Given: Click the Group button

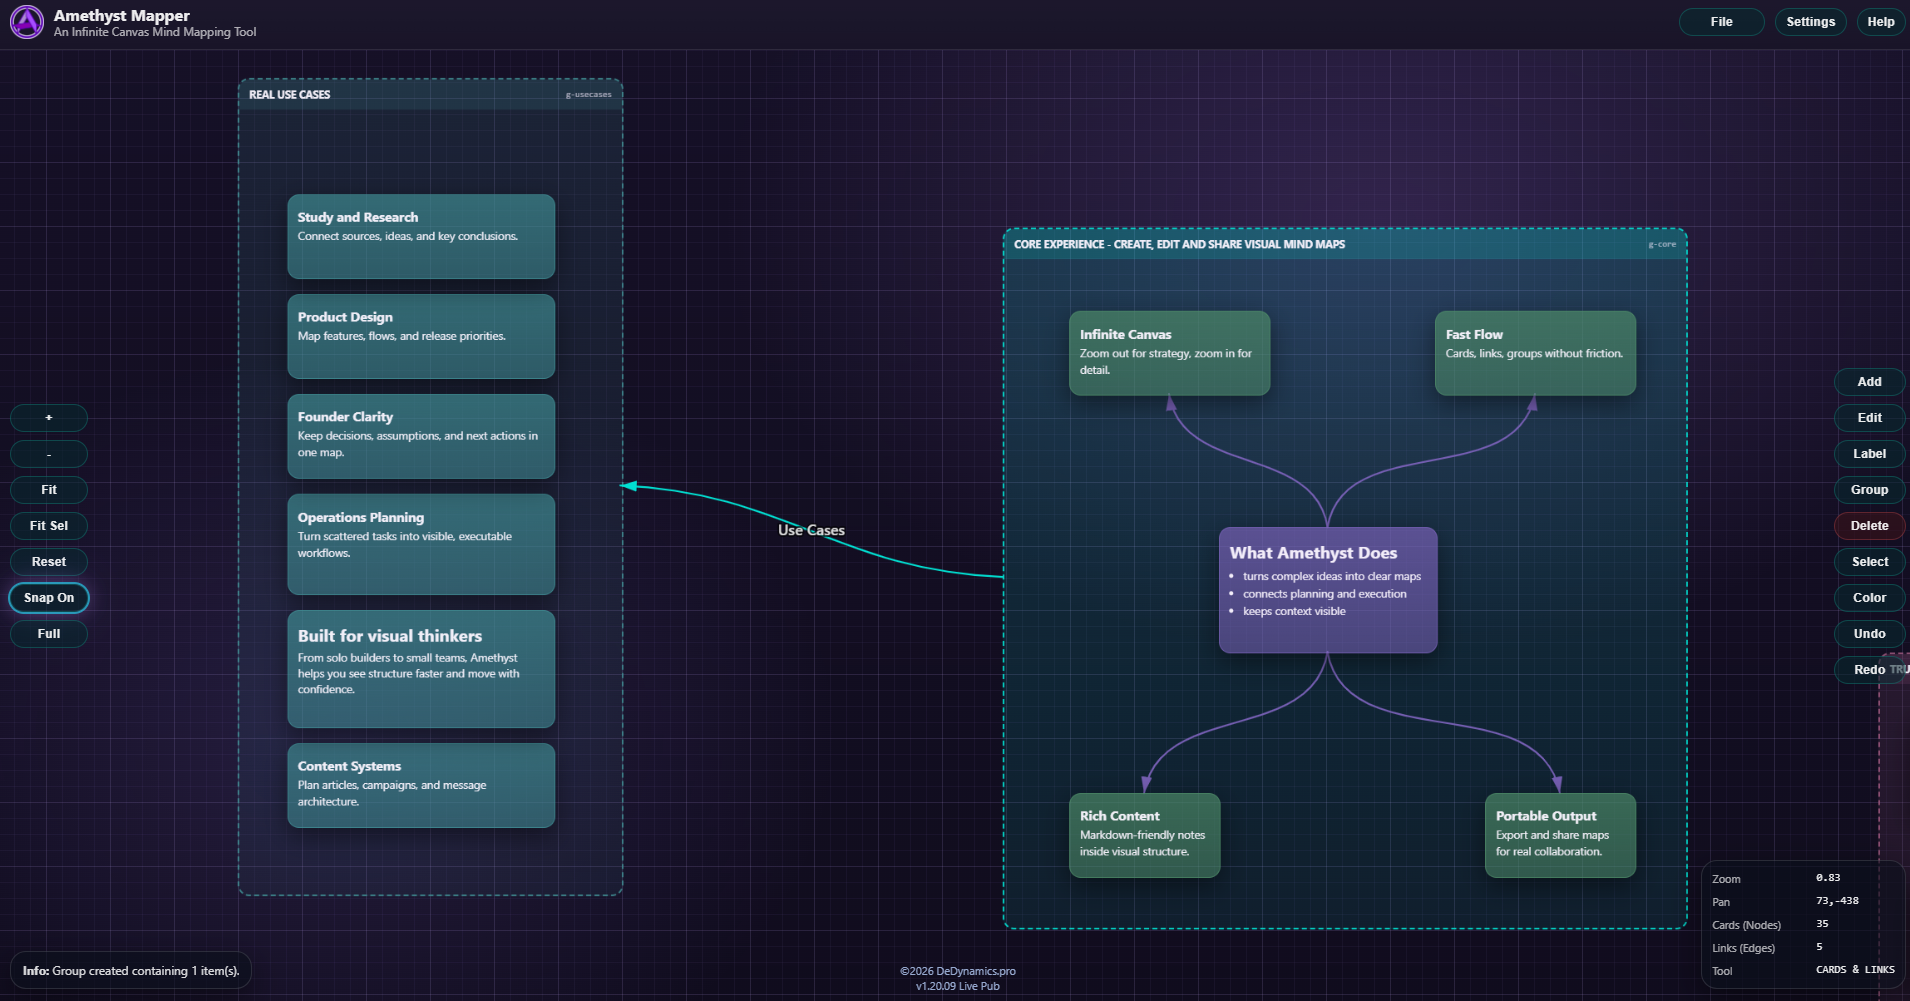Looking at the screenshot, I should tap(1869, 490).
